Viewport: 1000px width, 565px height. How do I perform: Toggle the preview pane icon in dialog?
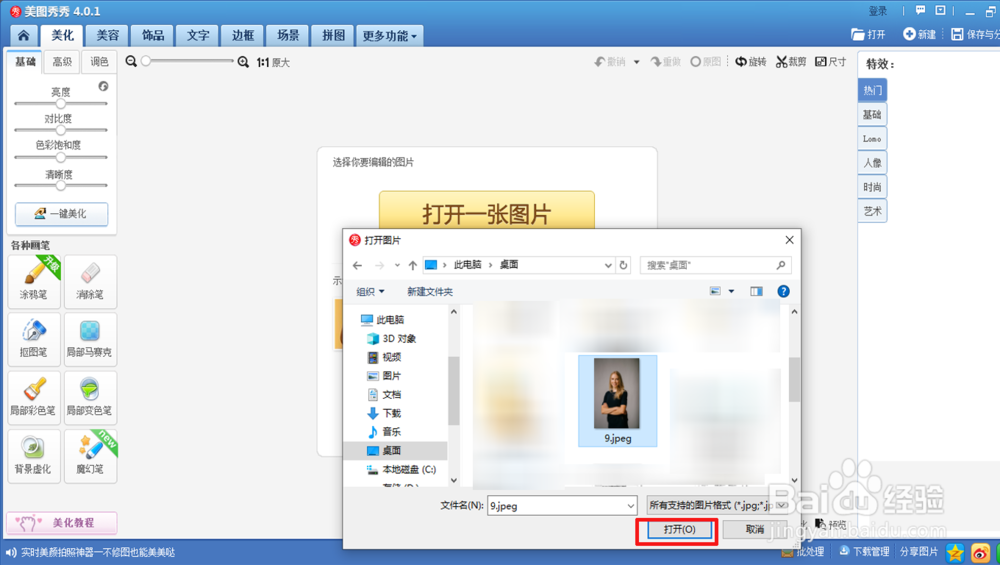click(x=756, y=291)
